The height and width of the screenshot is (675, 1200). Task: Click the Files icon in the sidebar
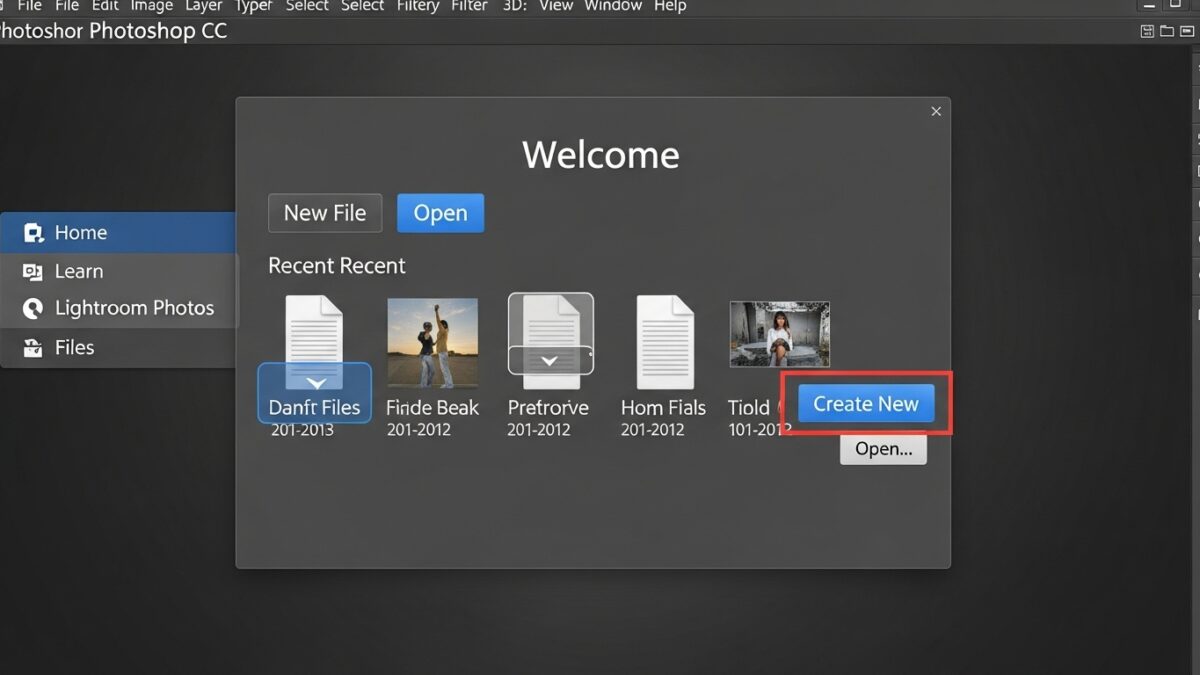[33, 348]
